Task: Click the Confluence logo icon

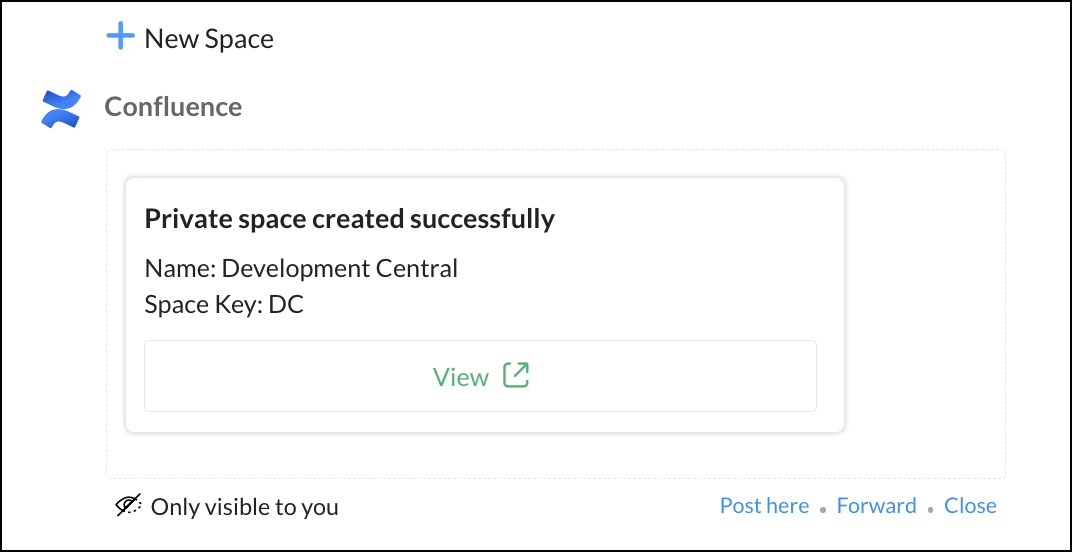Action: (60, 108)
